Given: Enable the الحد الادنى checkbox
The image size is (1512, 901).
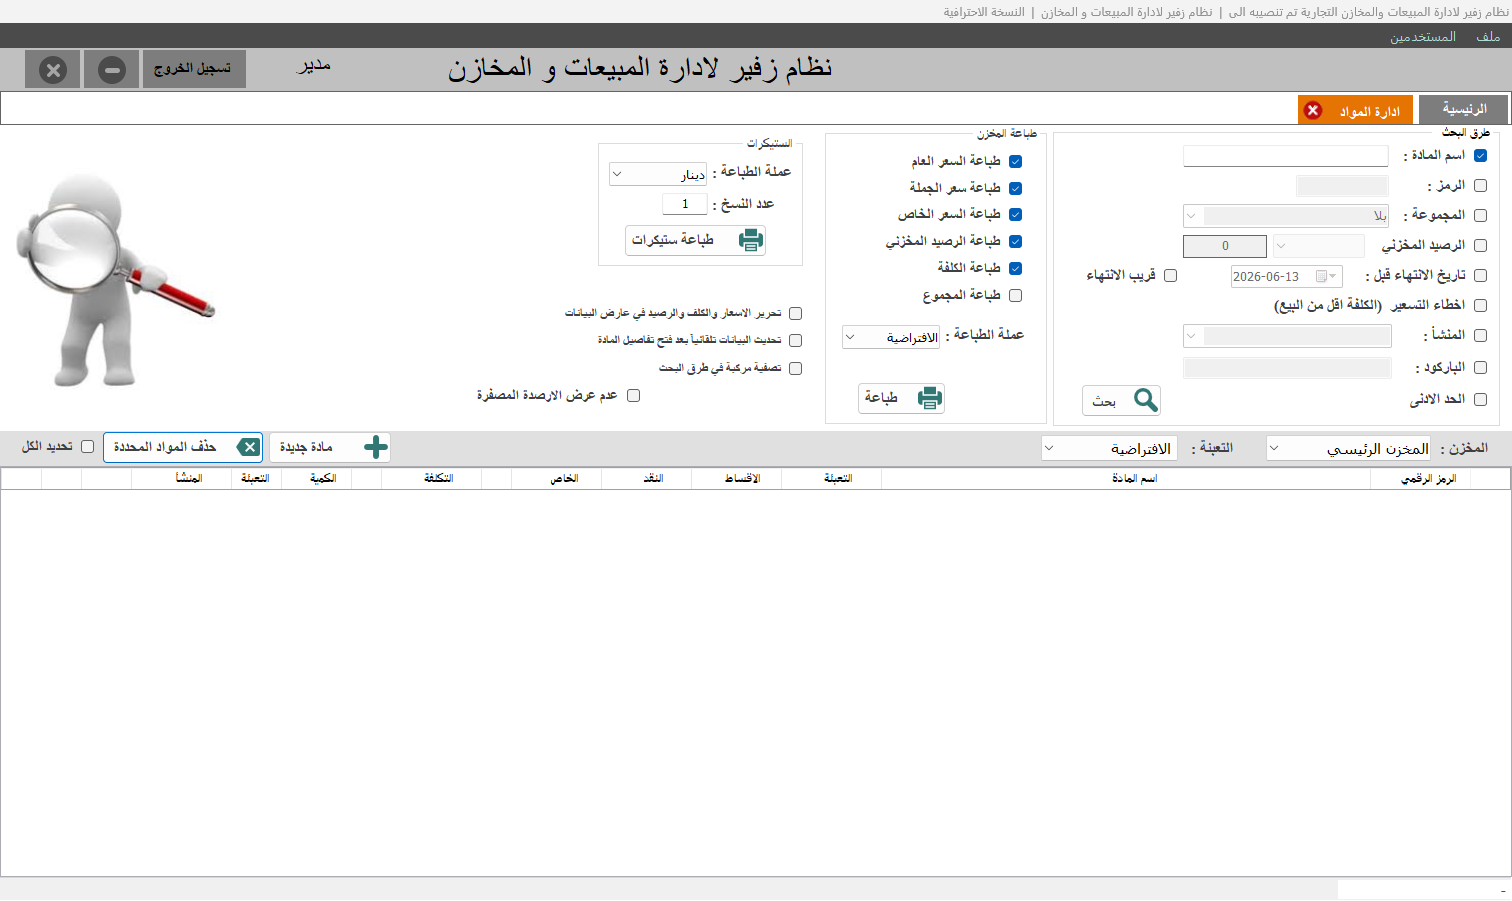Looking at the screenshot, I should tap(1481, 399).
